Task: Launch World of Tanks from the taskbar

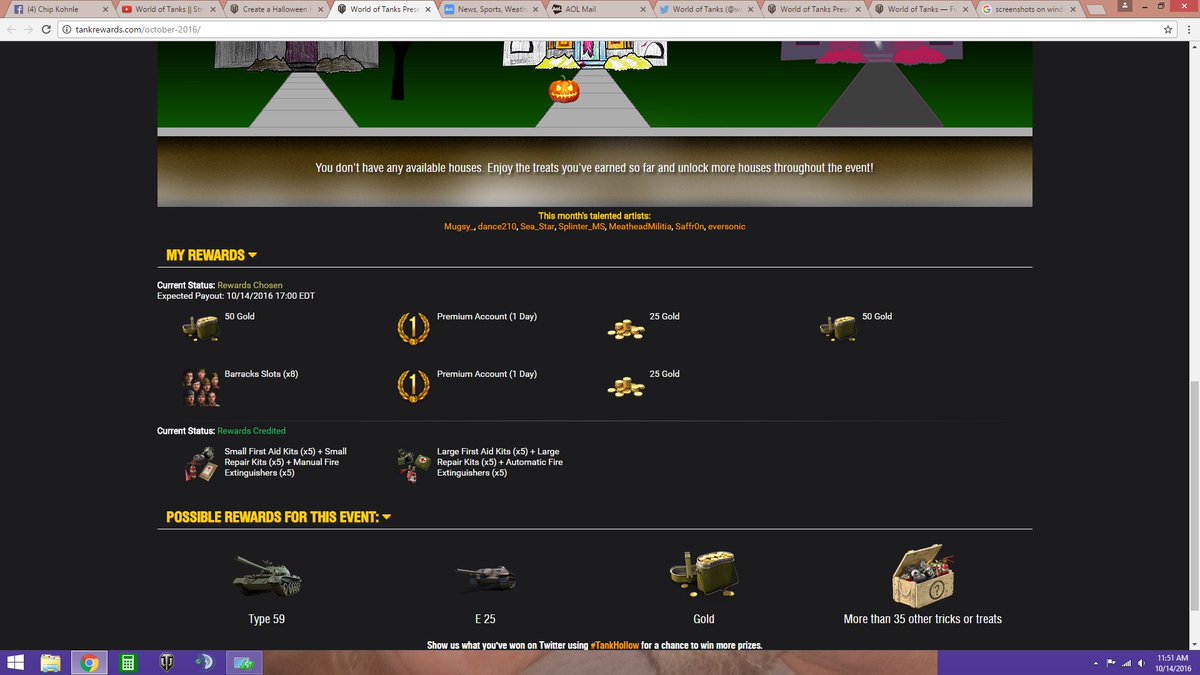Action: (x=165, y=662)
